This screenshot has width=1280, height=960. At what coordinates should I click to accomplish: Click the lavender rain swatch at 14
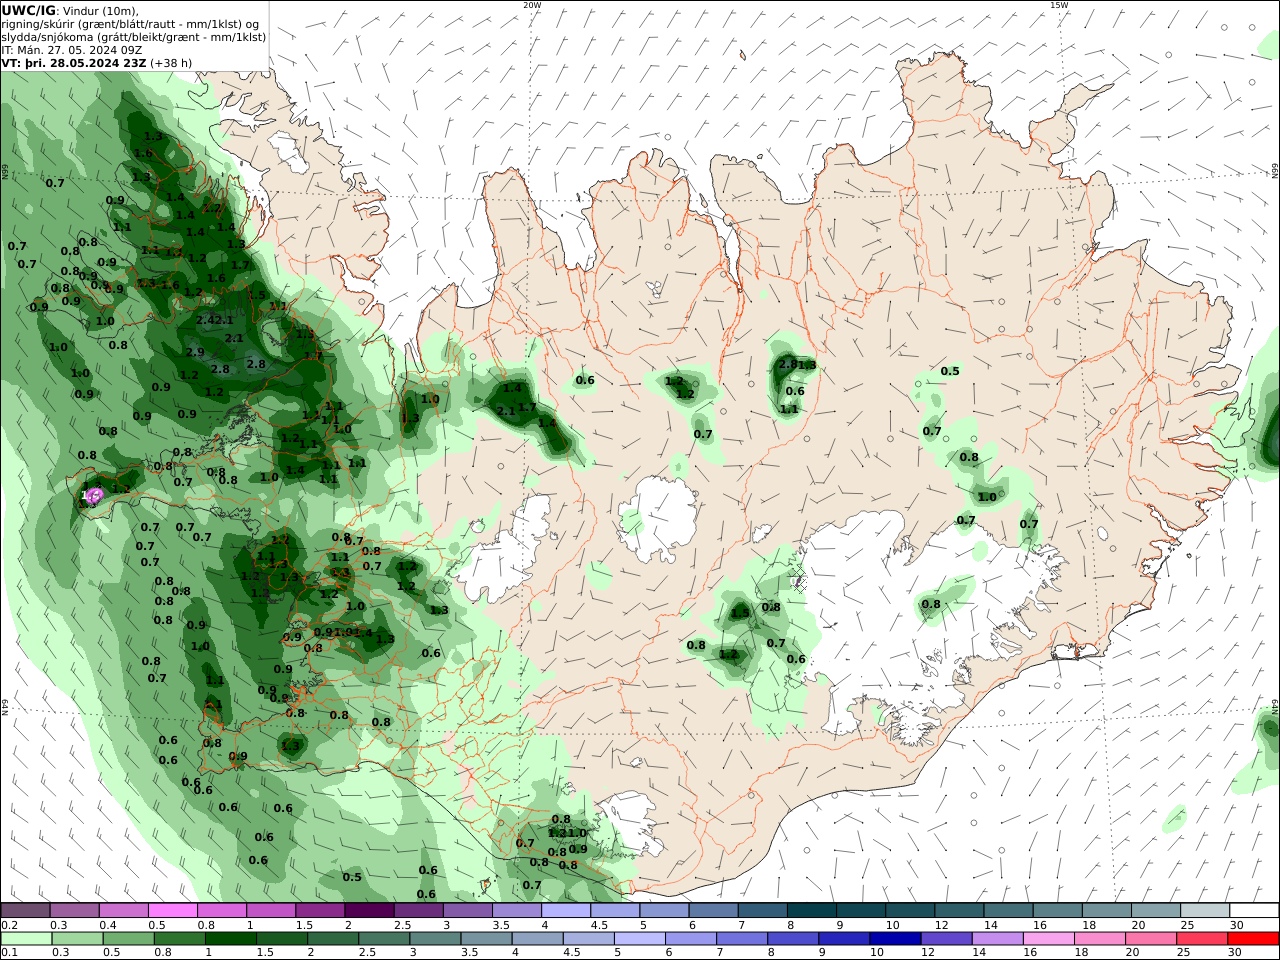click(x=997, y=939)
